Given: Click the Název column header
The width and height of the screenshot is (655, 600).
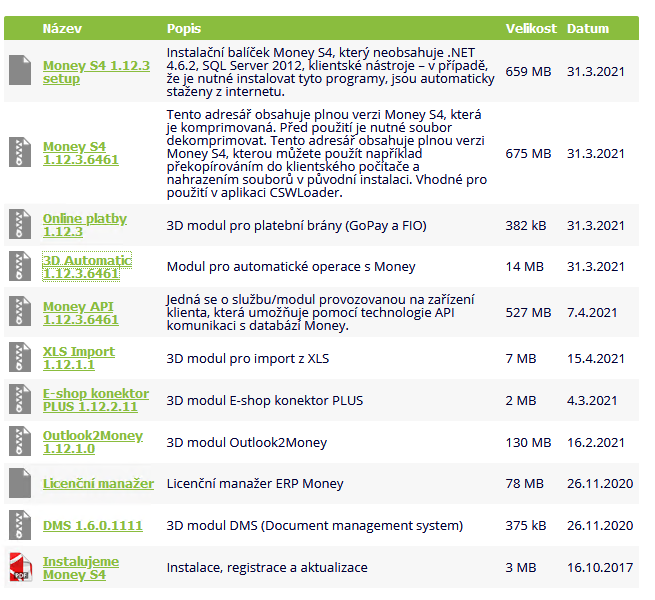Looking at the screenshot, I should (61, 28).
